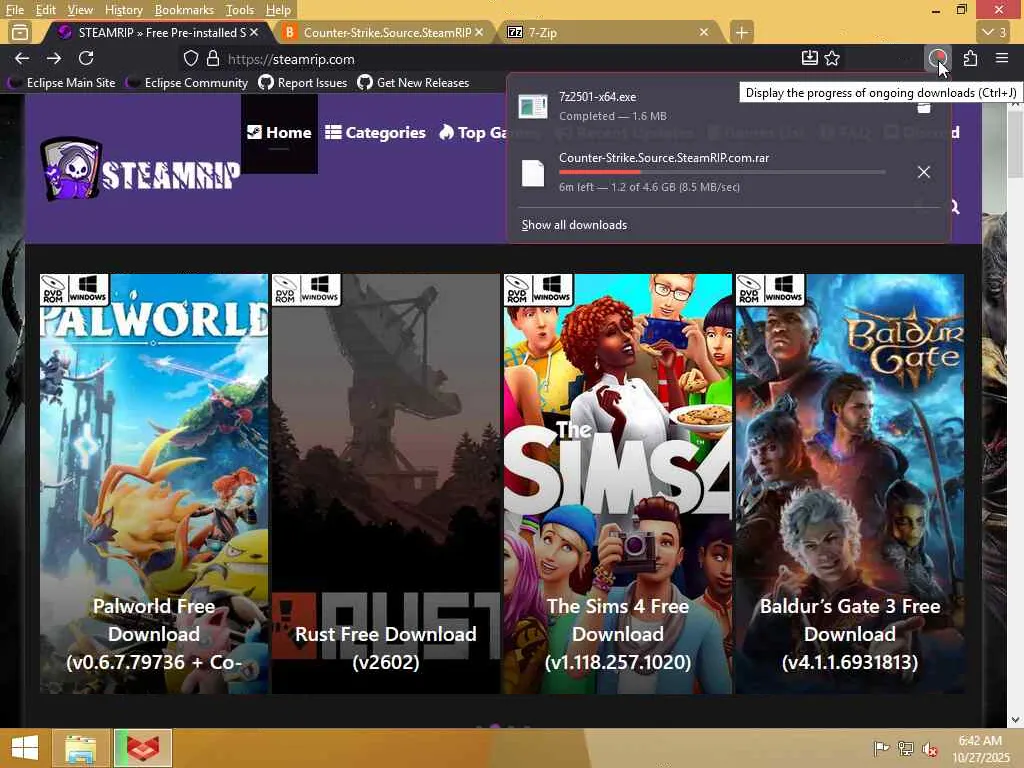The image size is (1024, 768).
Task: Open the Extensions puzzle icon
Action: [x=970, y=58]
